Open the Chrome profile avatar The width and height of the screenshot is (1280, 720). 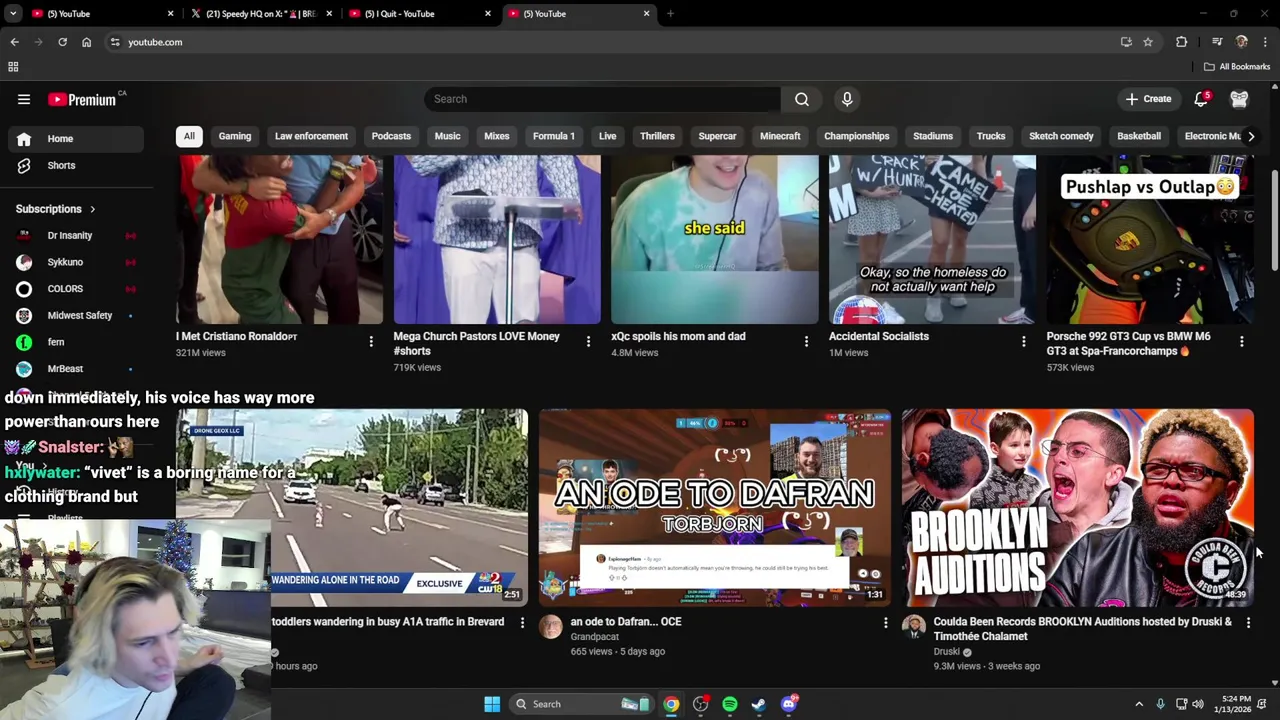click(1242, 42)
